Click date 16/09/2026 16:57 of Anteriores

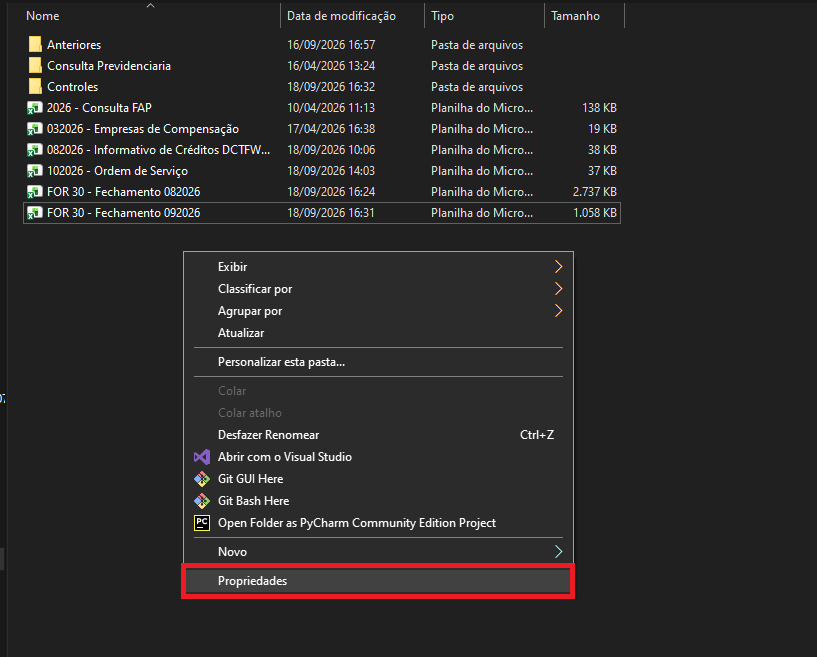(x=331, y=45)
